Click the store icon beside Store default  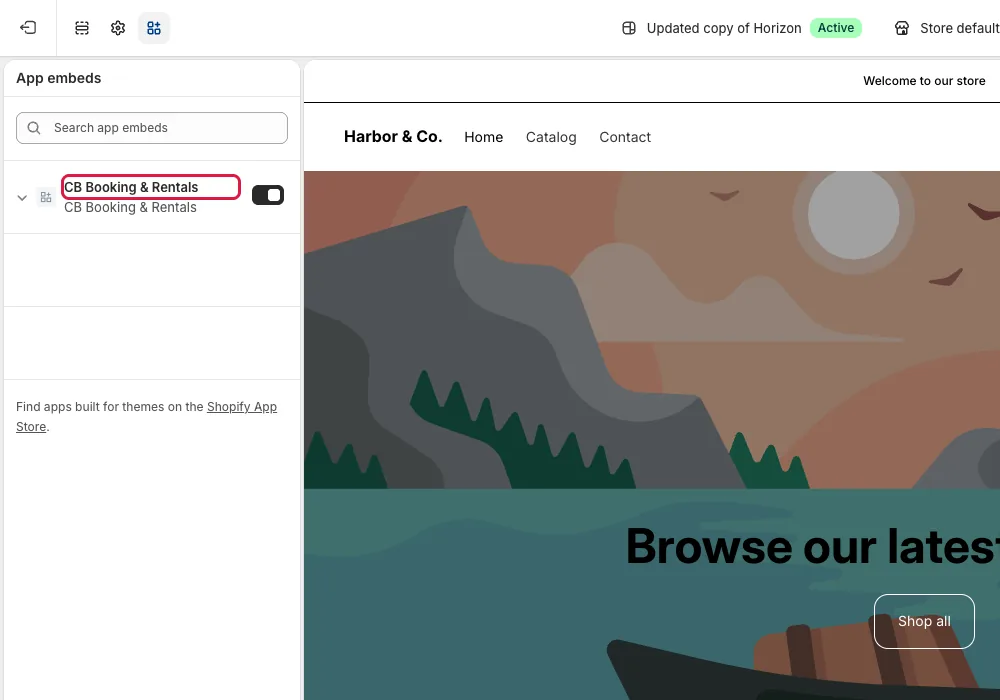point(902,28)
